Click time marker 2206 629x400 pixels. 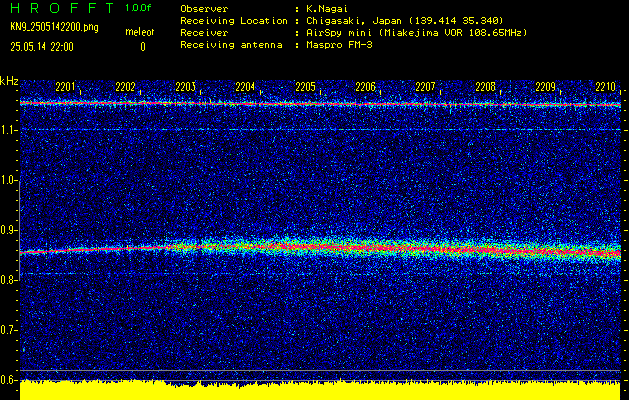[365, 87]
